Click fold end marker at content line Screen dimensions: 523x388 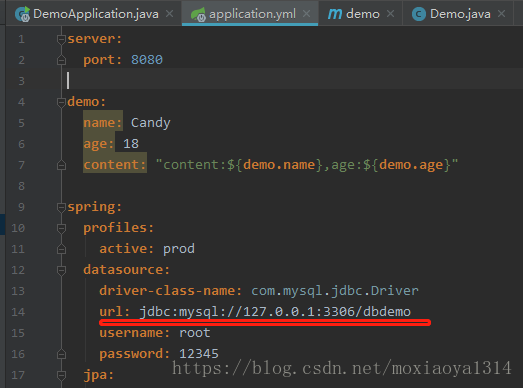tap(61, 165)
